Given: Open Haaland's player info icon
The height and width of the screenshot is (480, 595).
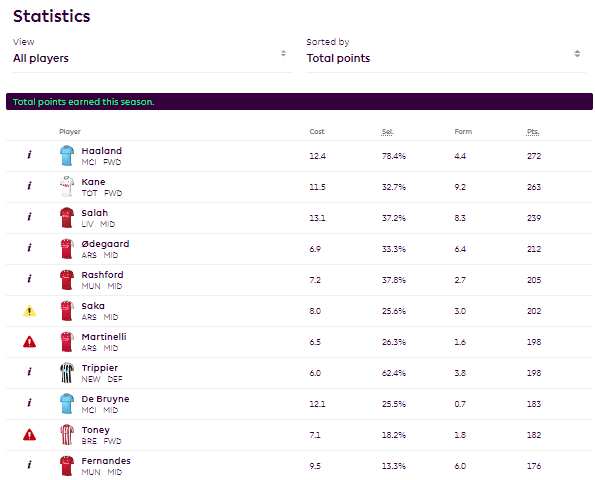Looking at the screenshot, I should click(29, 155).
